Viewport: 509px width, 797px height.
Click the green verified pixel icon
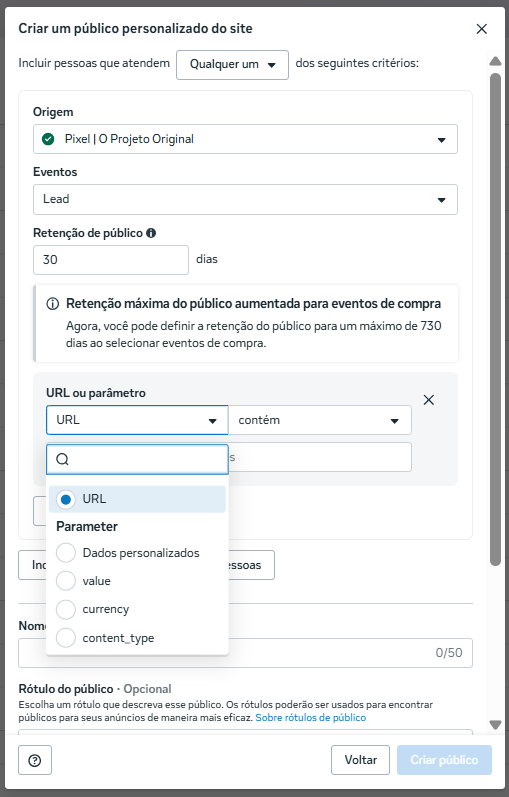tap(48, 139)
